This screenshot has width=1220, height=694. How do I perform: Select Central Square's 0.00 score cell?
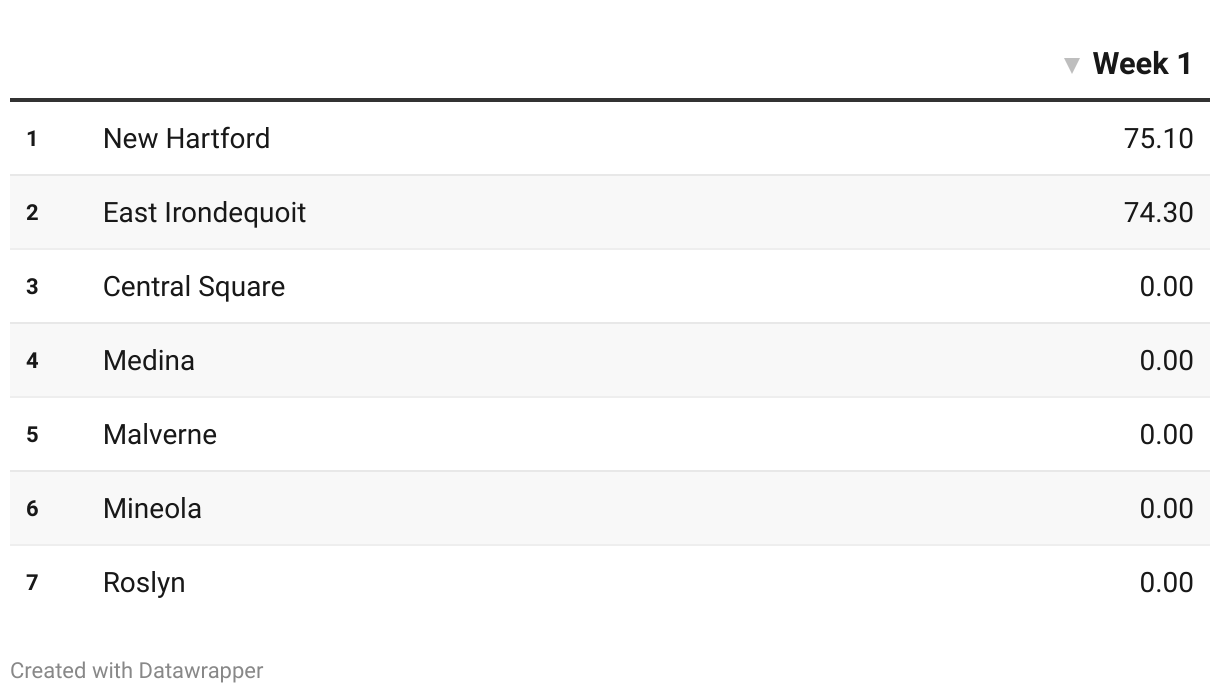[1166, 286]
